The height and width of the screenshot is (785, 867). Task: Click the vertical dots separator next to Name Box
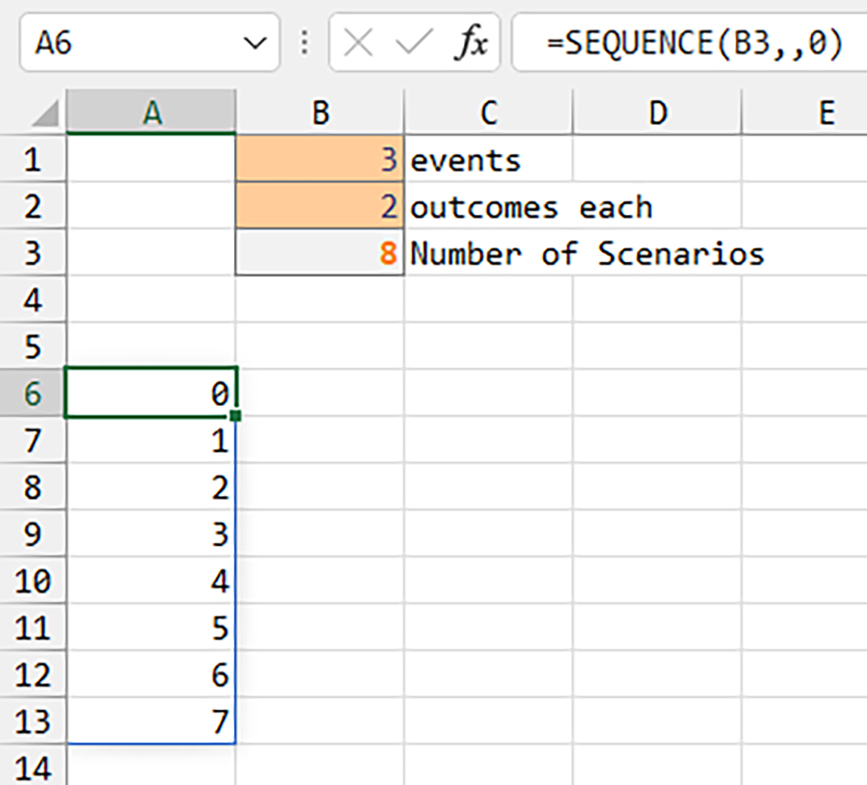tap(303, 42)
